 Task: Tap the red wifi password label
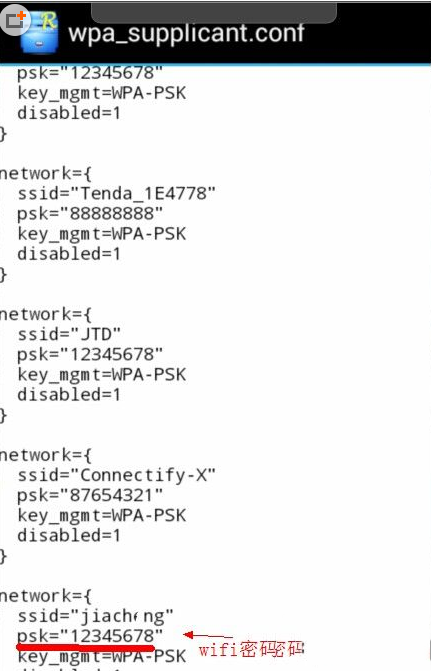251,649
